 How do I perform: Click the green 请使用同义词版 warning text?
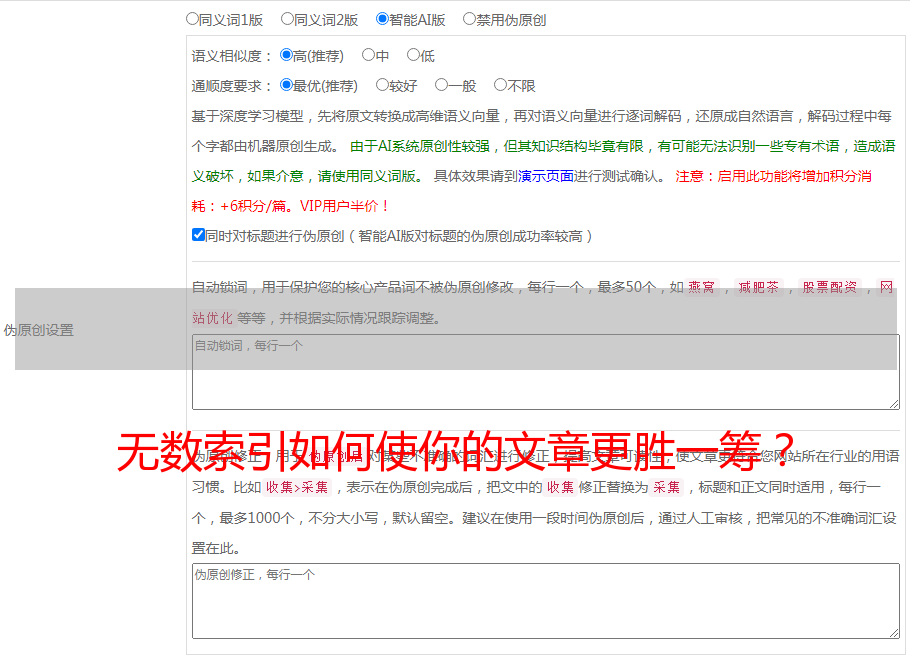coord(367,176)
